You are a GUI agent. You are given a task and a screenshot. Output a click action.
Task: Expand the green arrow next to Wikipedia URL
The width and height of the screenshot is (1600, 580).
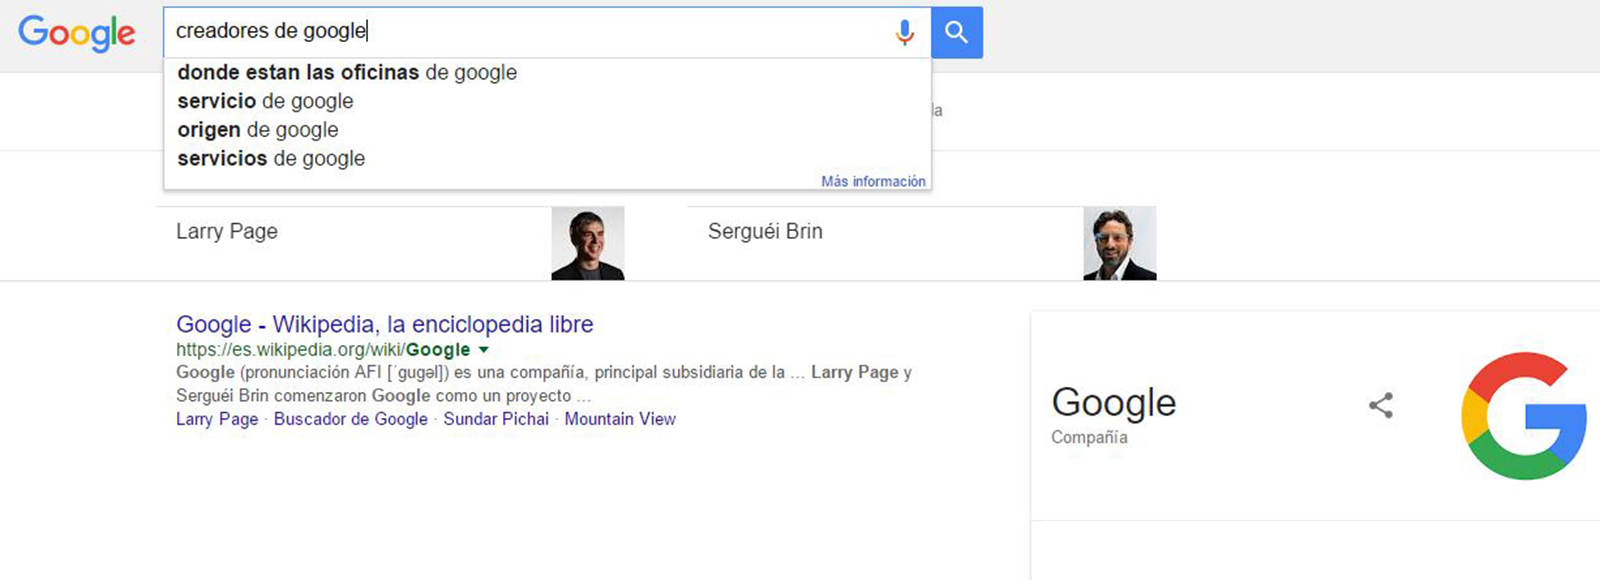(484, 350)
